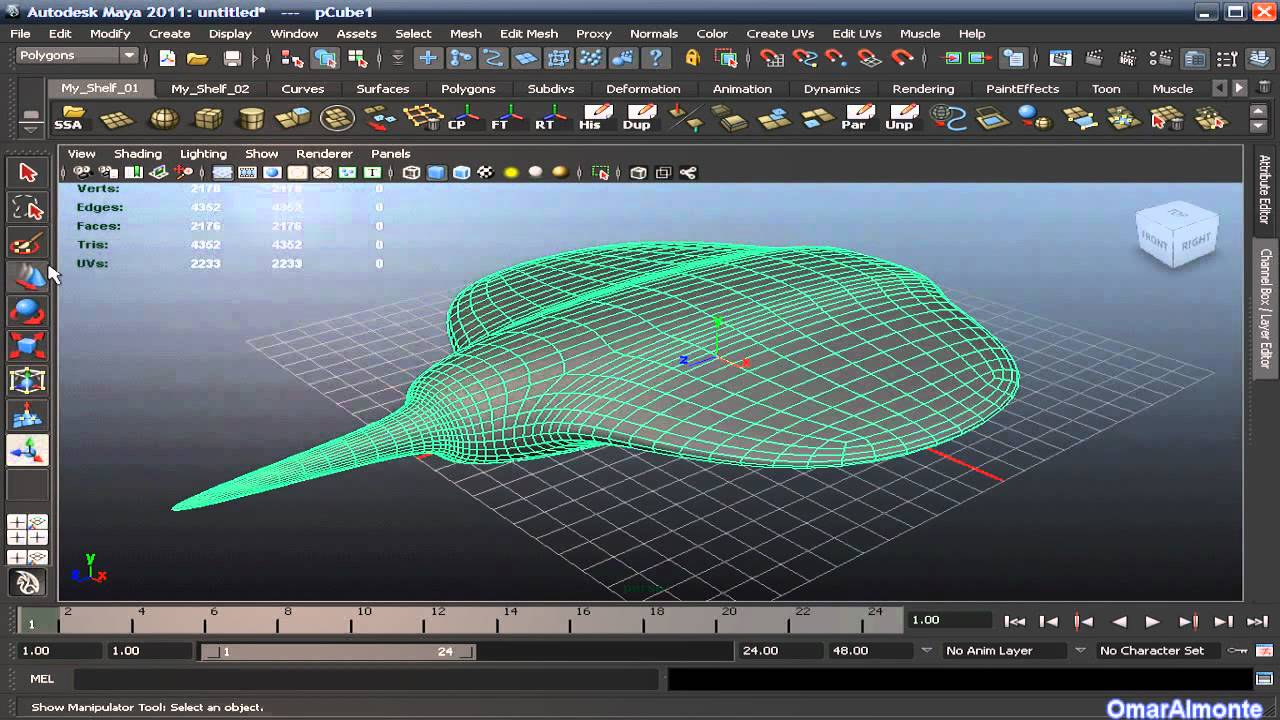Open the Edit Mesh menu
Screen dimensions: 1280x720
[x=529, y=33]
